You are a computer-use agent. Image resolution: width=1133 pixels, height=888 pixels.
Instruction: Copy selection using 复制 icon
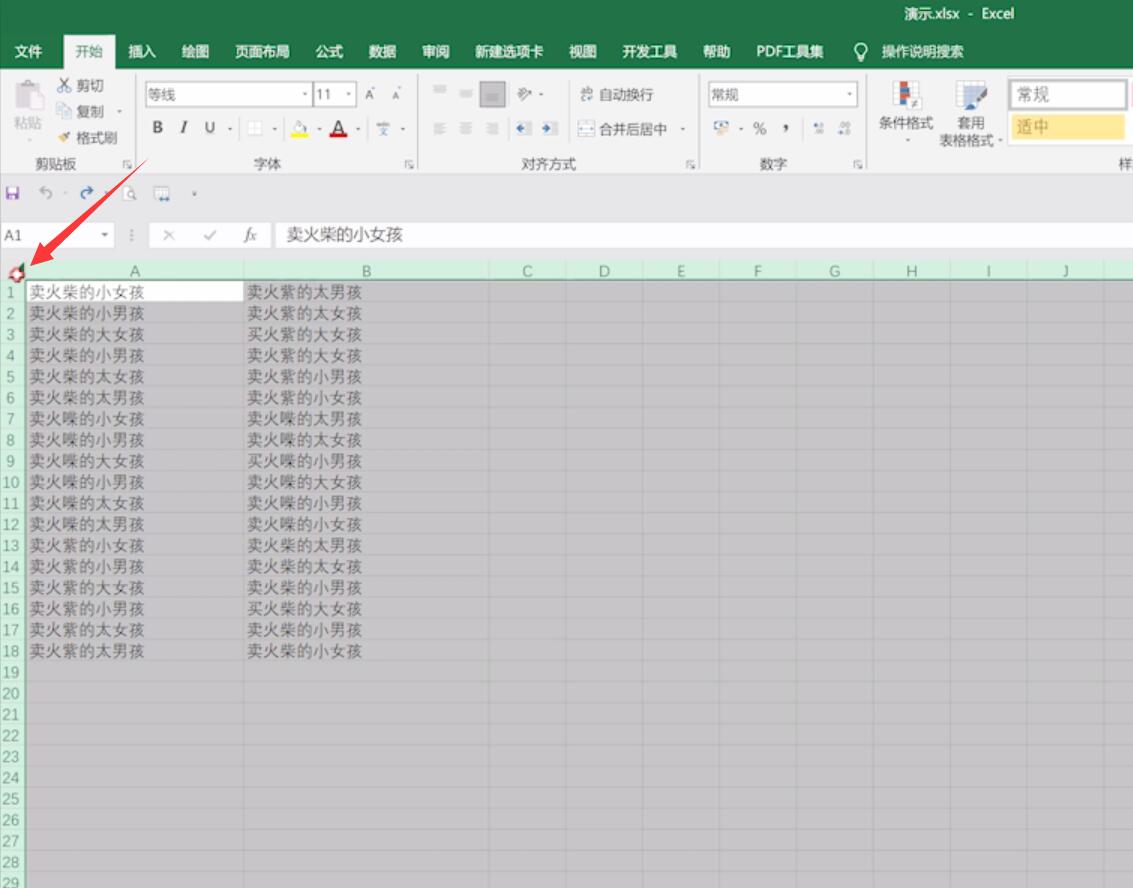point(64,111)
